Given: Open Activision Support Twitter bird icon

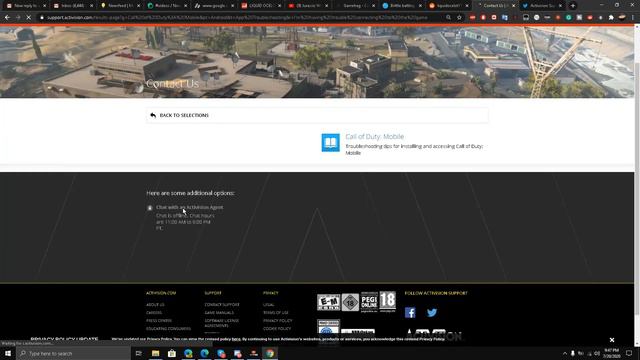Looking at the screenshot, I should (x=432, y=313).
